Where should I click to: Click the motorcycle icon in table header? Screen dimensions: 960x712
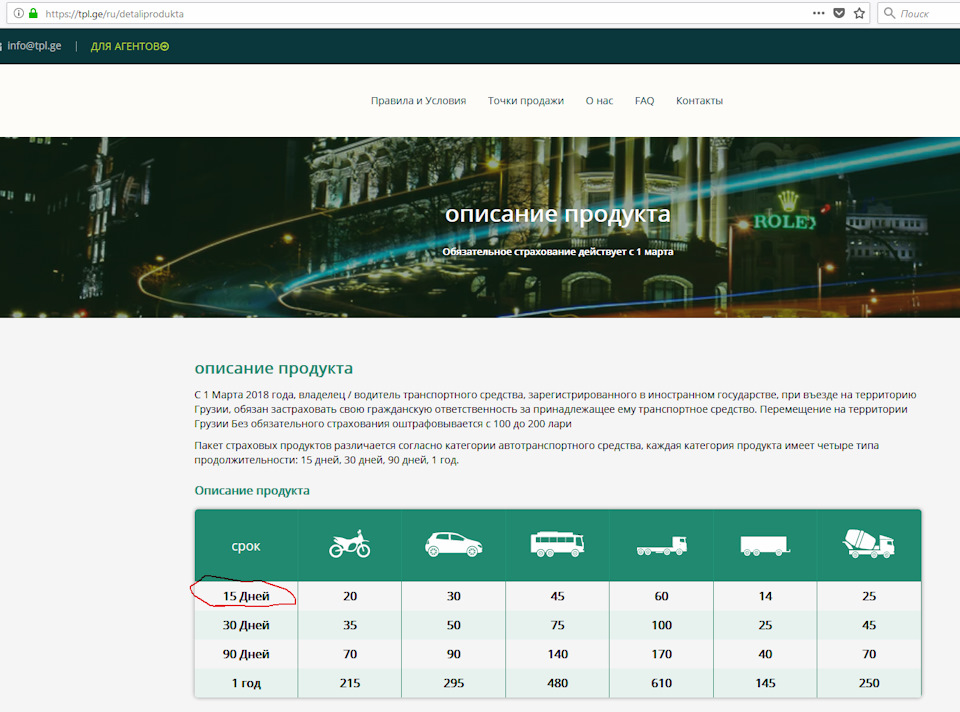[x=350, y=545]
